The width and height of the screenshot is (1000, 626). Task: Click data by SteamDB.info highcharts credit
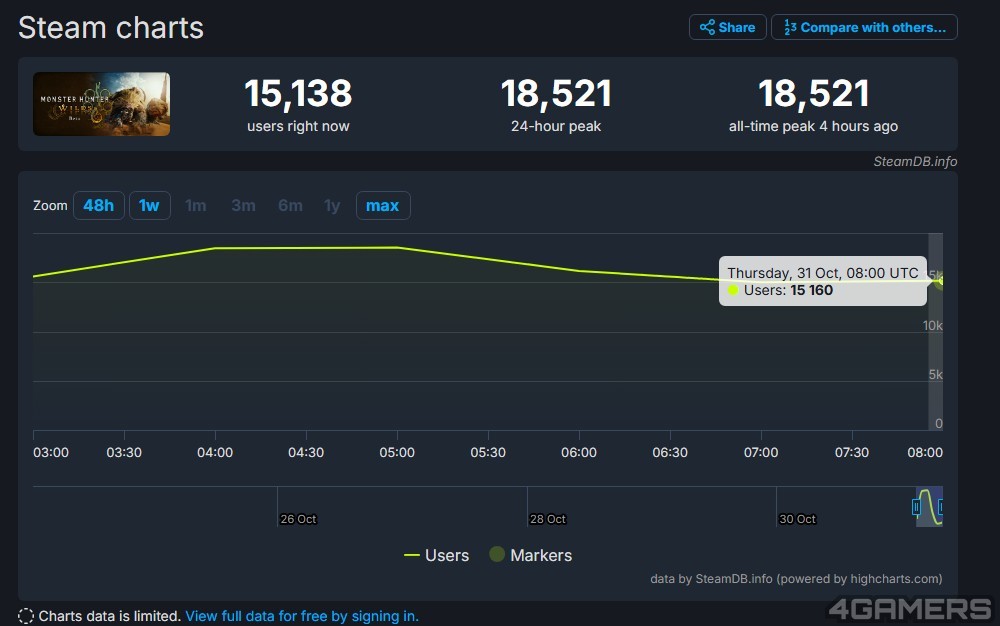796,579
